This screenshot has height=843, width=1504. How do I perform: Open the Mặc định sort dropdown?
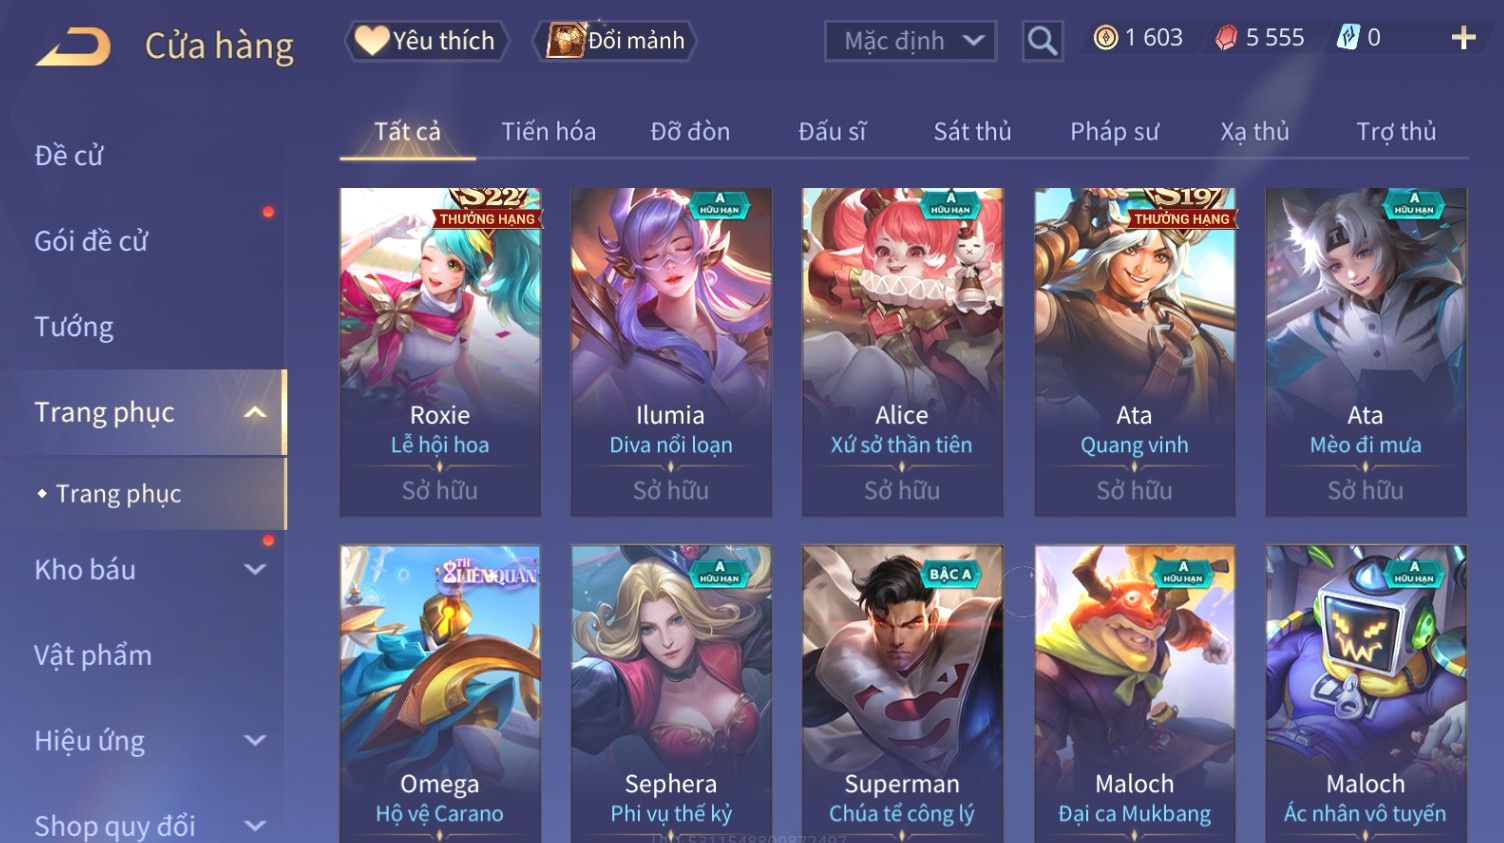point(910,41)
